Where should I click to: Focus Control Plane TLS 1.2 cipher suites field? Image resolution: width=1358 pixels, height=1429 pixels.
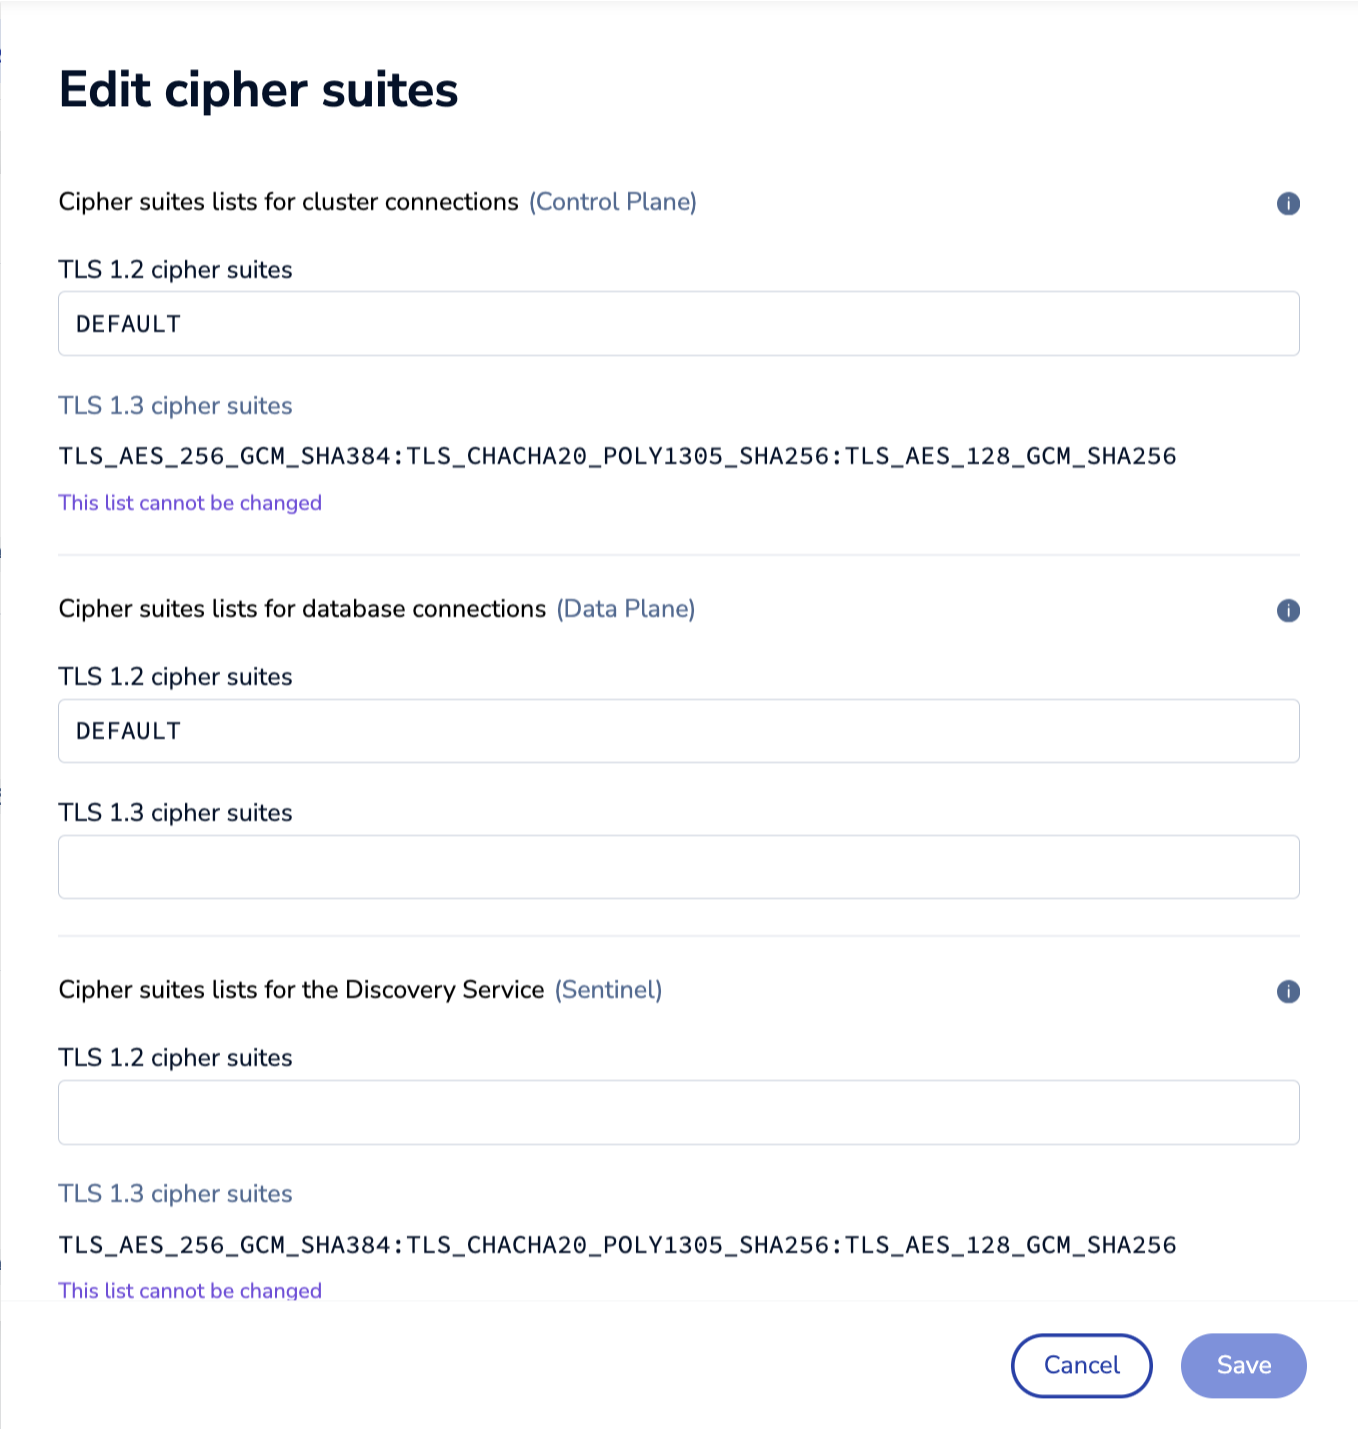click(678, 324)
